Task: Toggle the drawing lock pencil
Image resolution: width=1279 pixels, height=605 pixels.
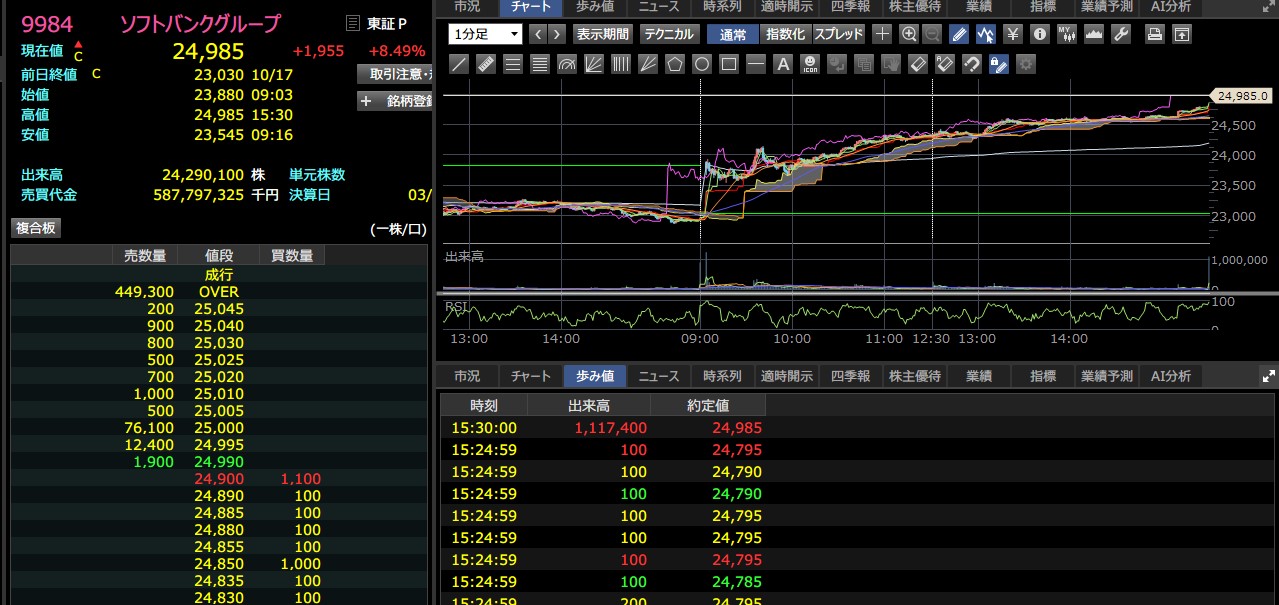Action: [x=998, y=64]
